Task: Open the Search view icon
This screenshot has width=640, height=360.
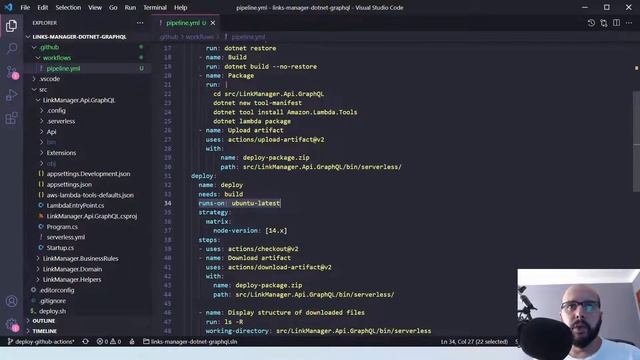Action: point(11,49)
